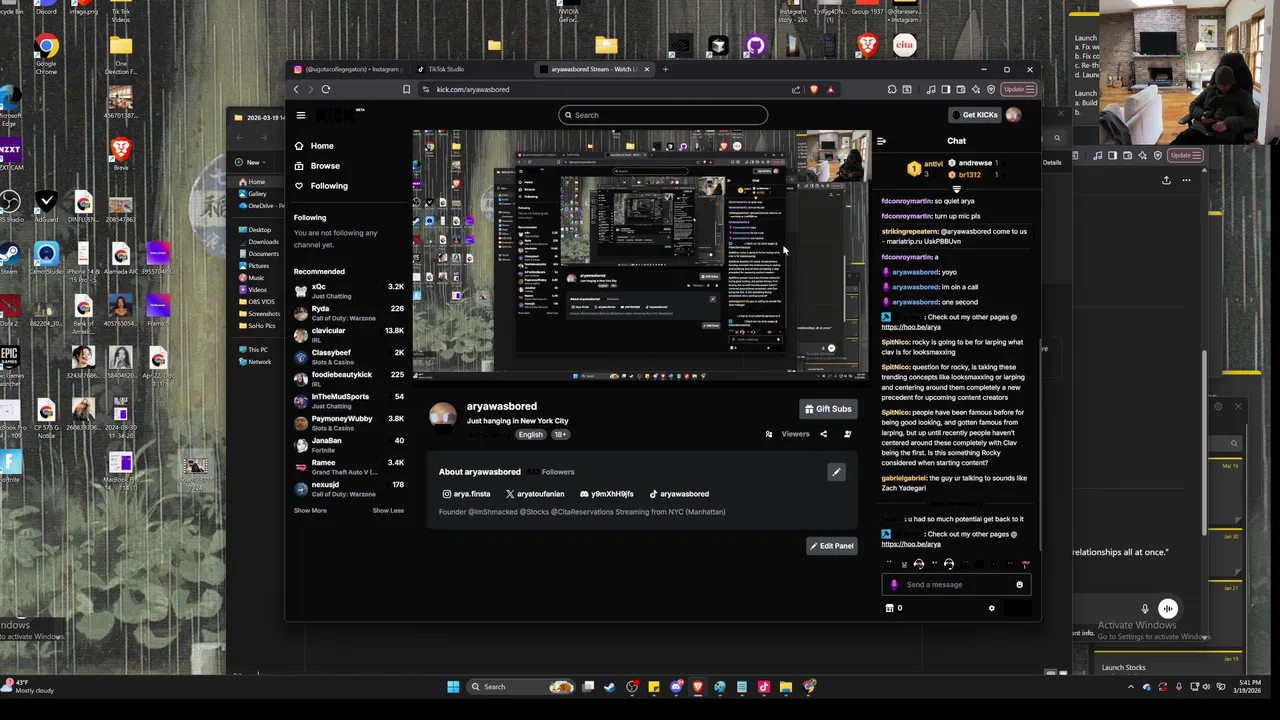Close the aryawasbored Stream tab
The image size is (1280, 720).
click(x=646, y=69)
